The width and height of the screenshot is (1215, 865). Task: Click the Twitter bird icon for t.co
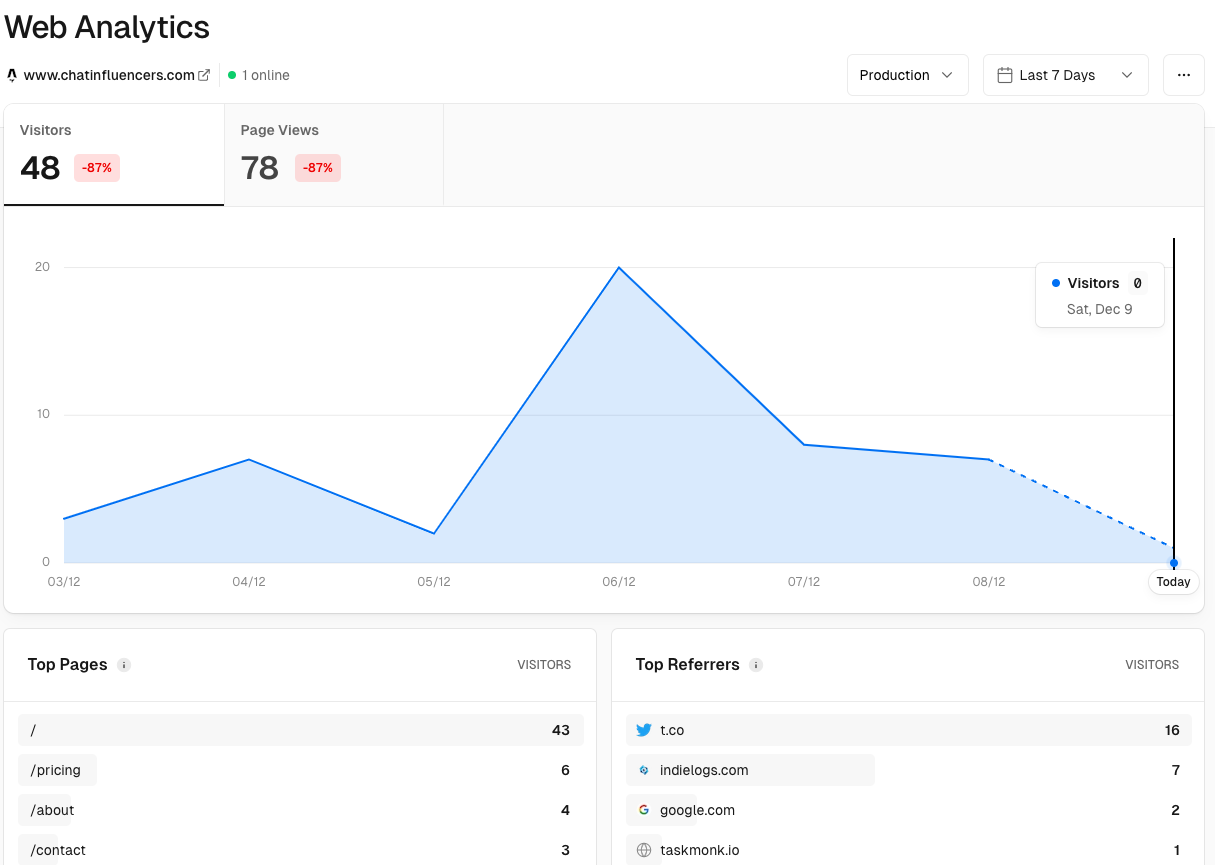click(644, 730)
